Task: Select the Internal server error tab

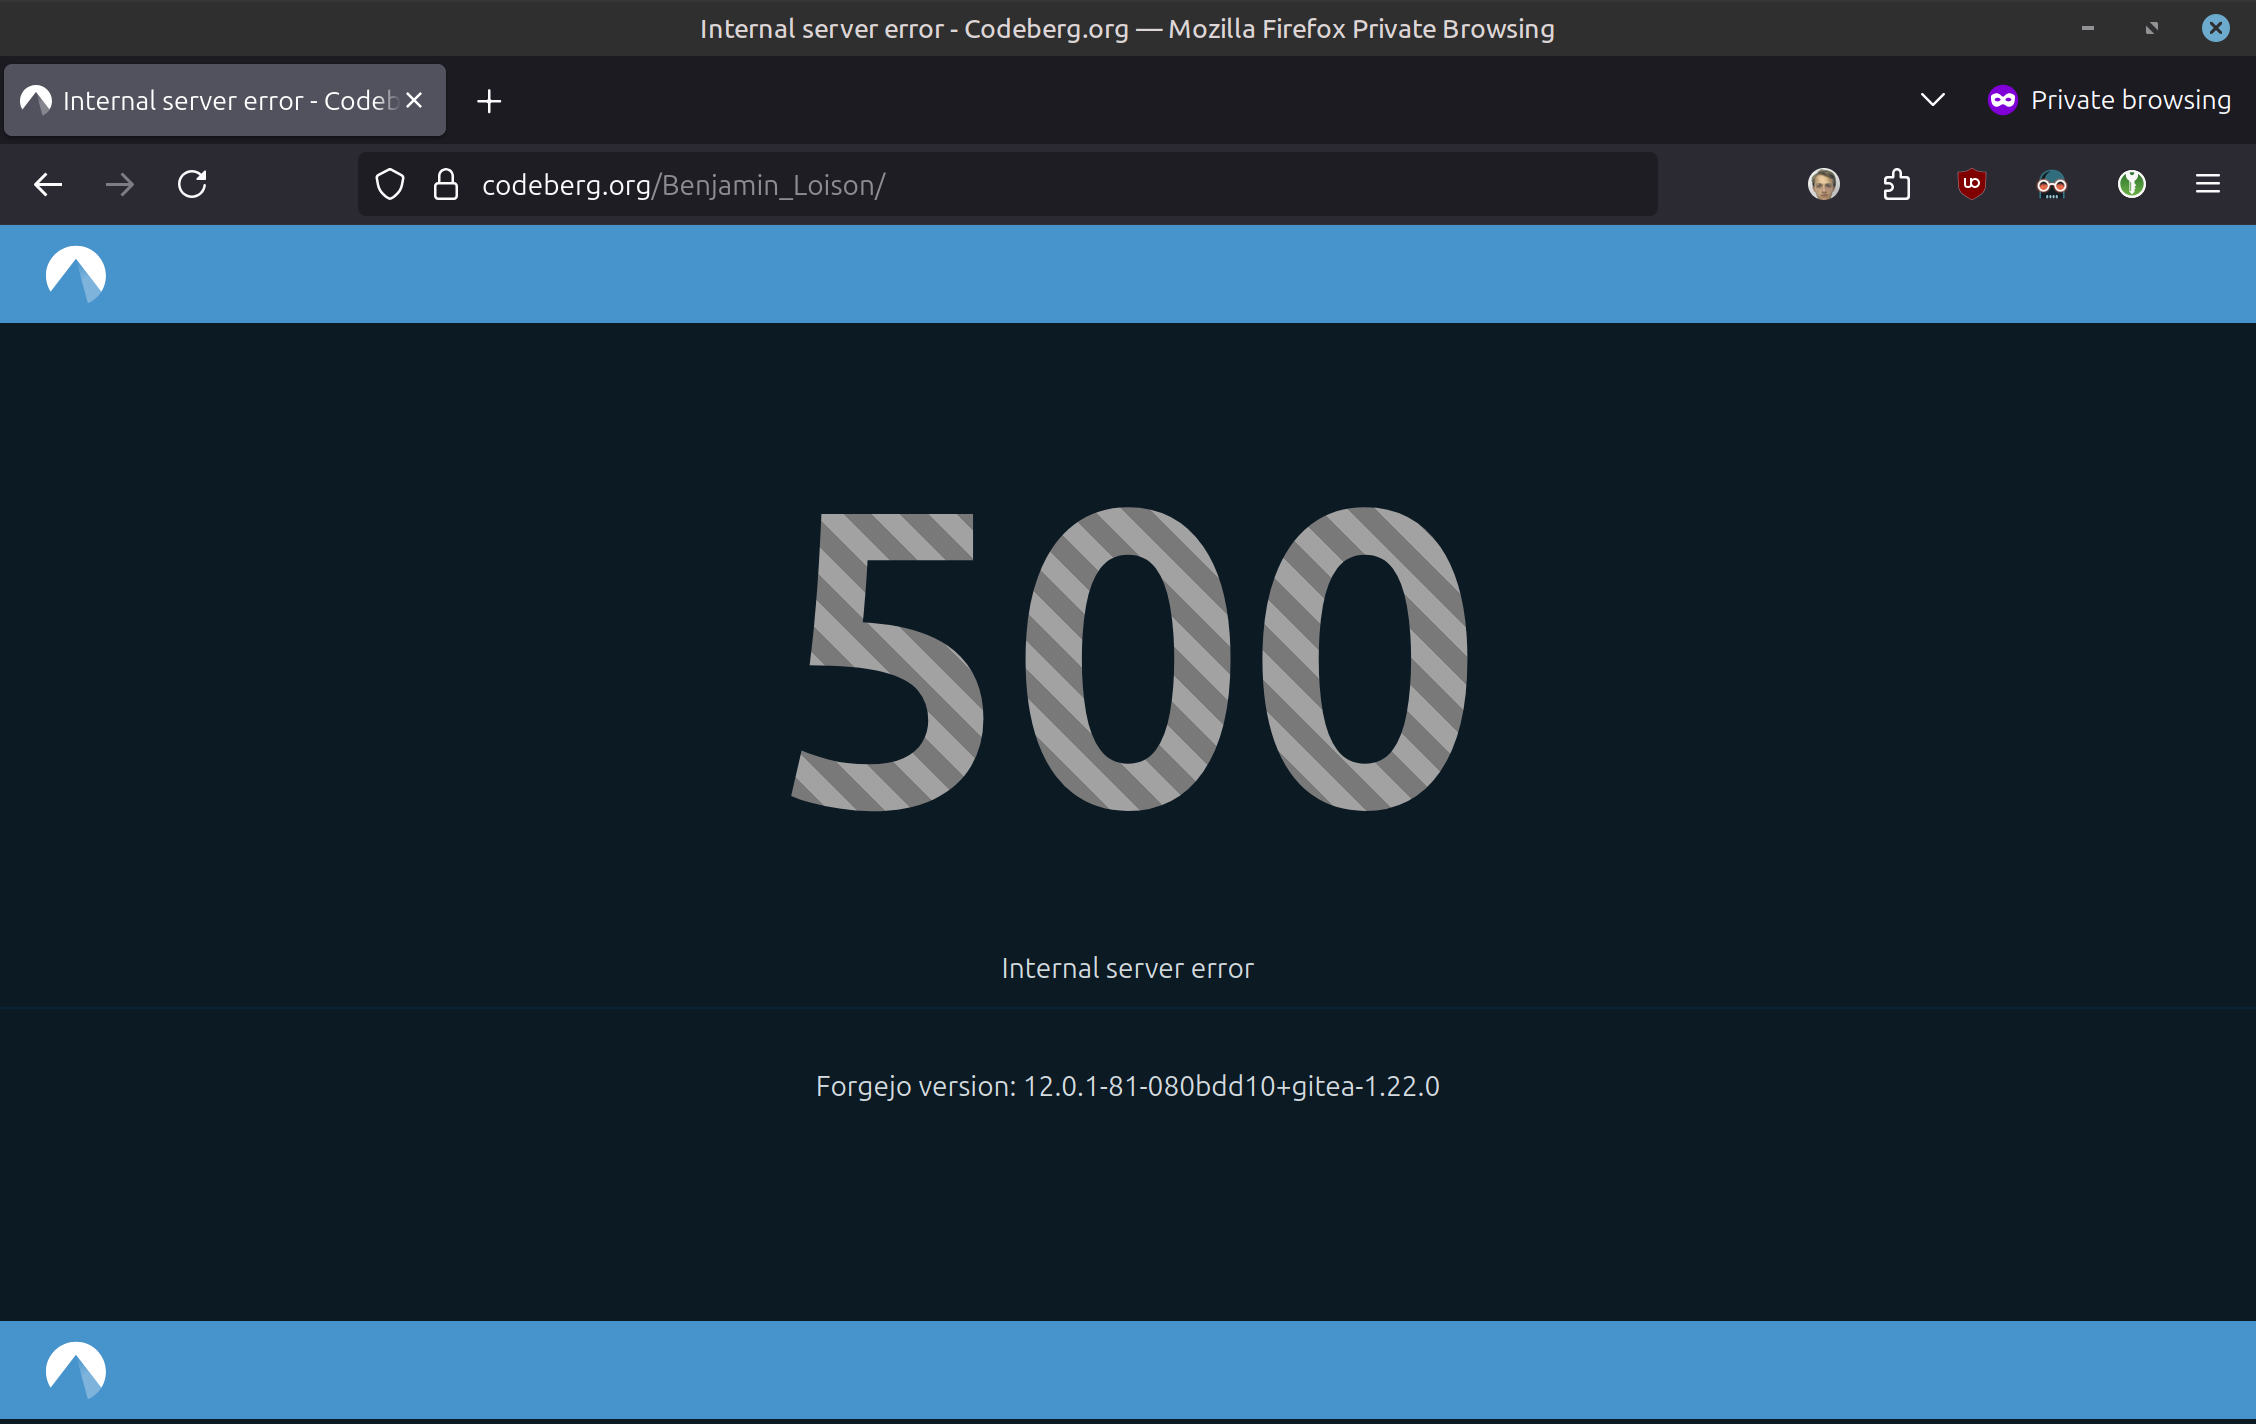Action: pos(220,101)
